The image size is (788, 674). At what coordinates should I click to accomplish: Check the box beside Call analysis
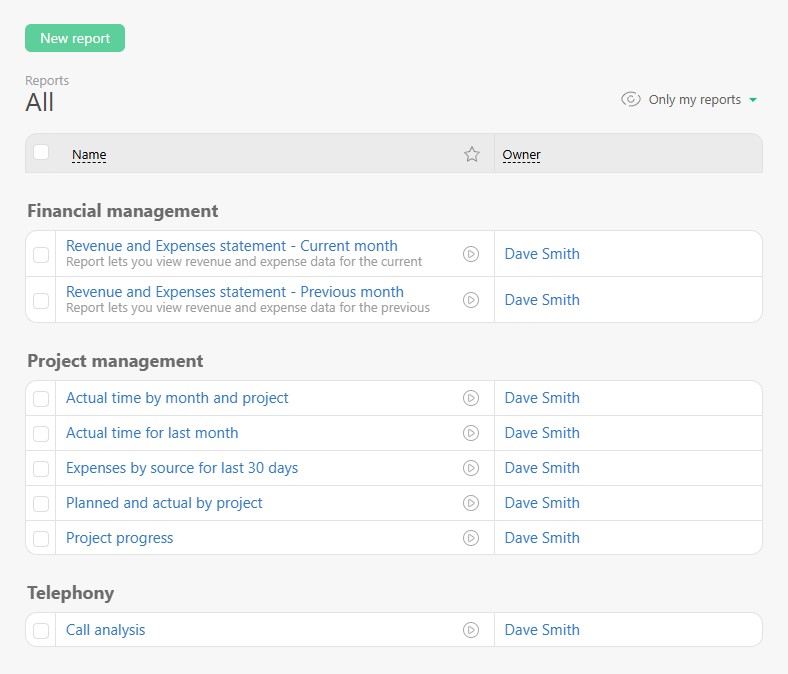[41, 630]
